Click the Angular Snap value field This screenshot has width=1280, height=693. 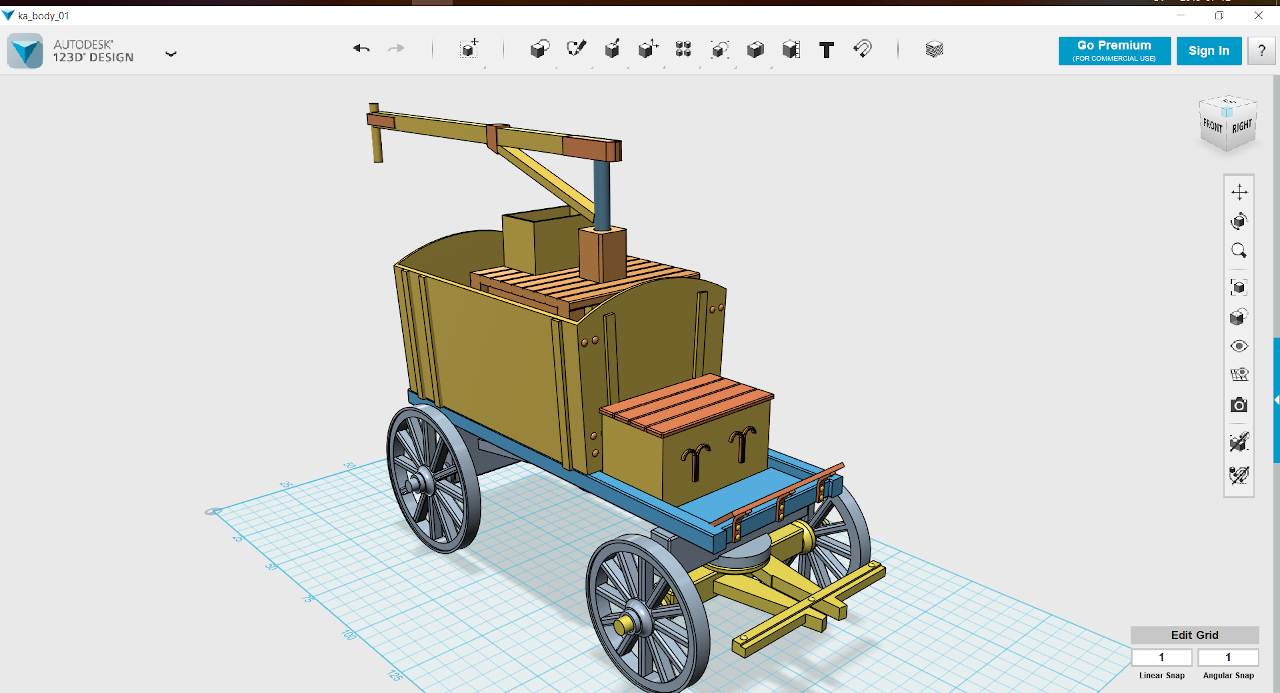coord(1228,657)
